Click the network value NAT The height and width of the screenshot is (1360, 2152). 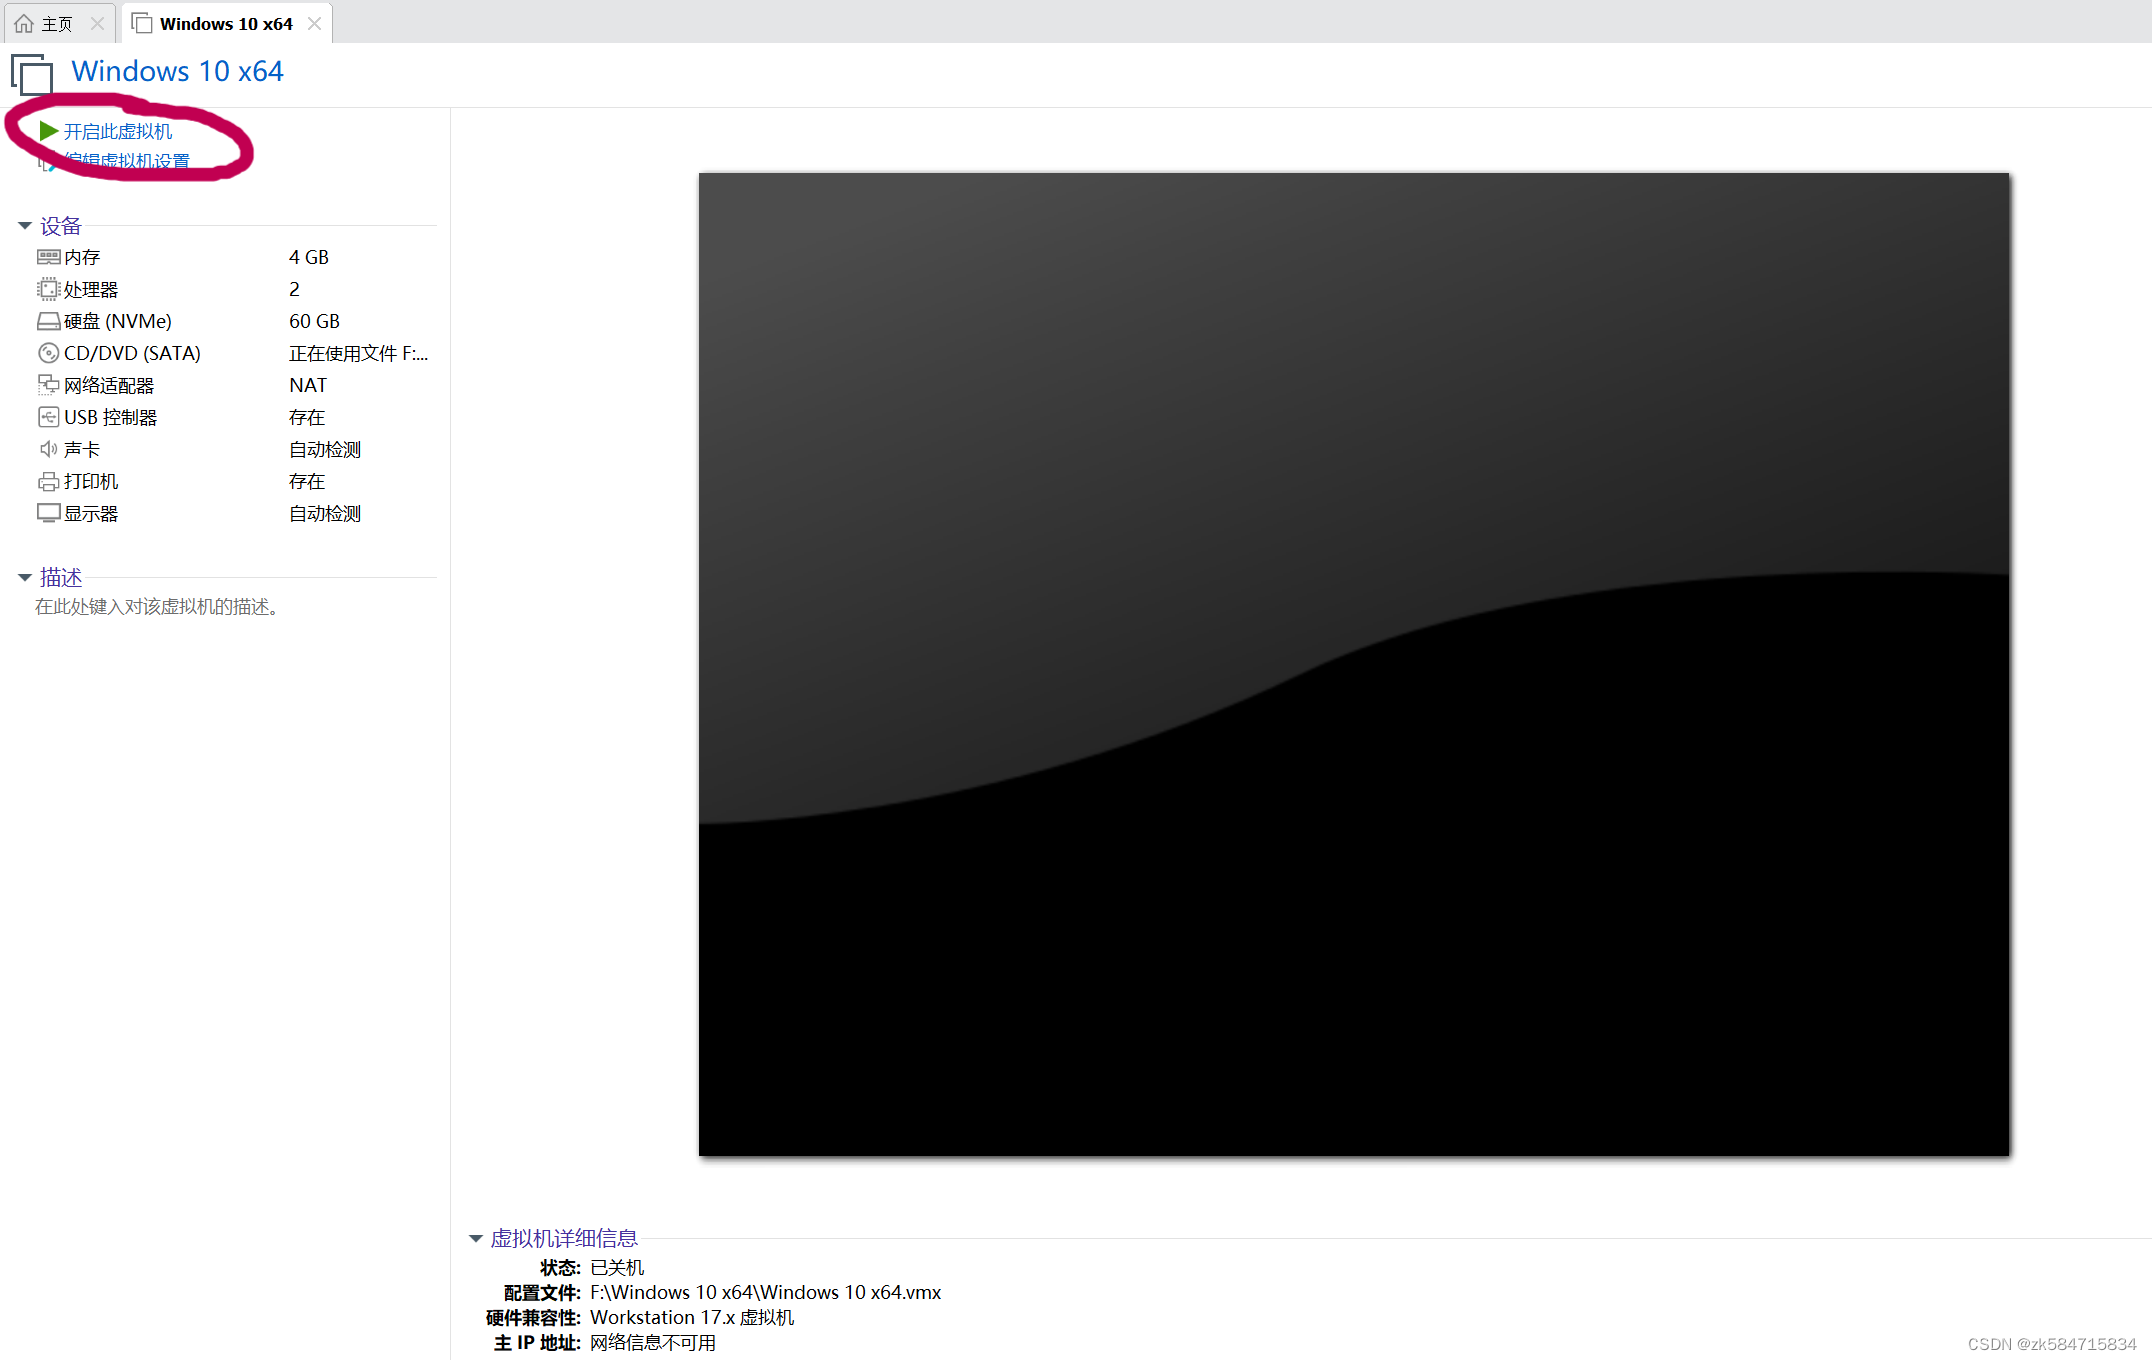pyautogui.click(x=308, y=385)
